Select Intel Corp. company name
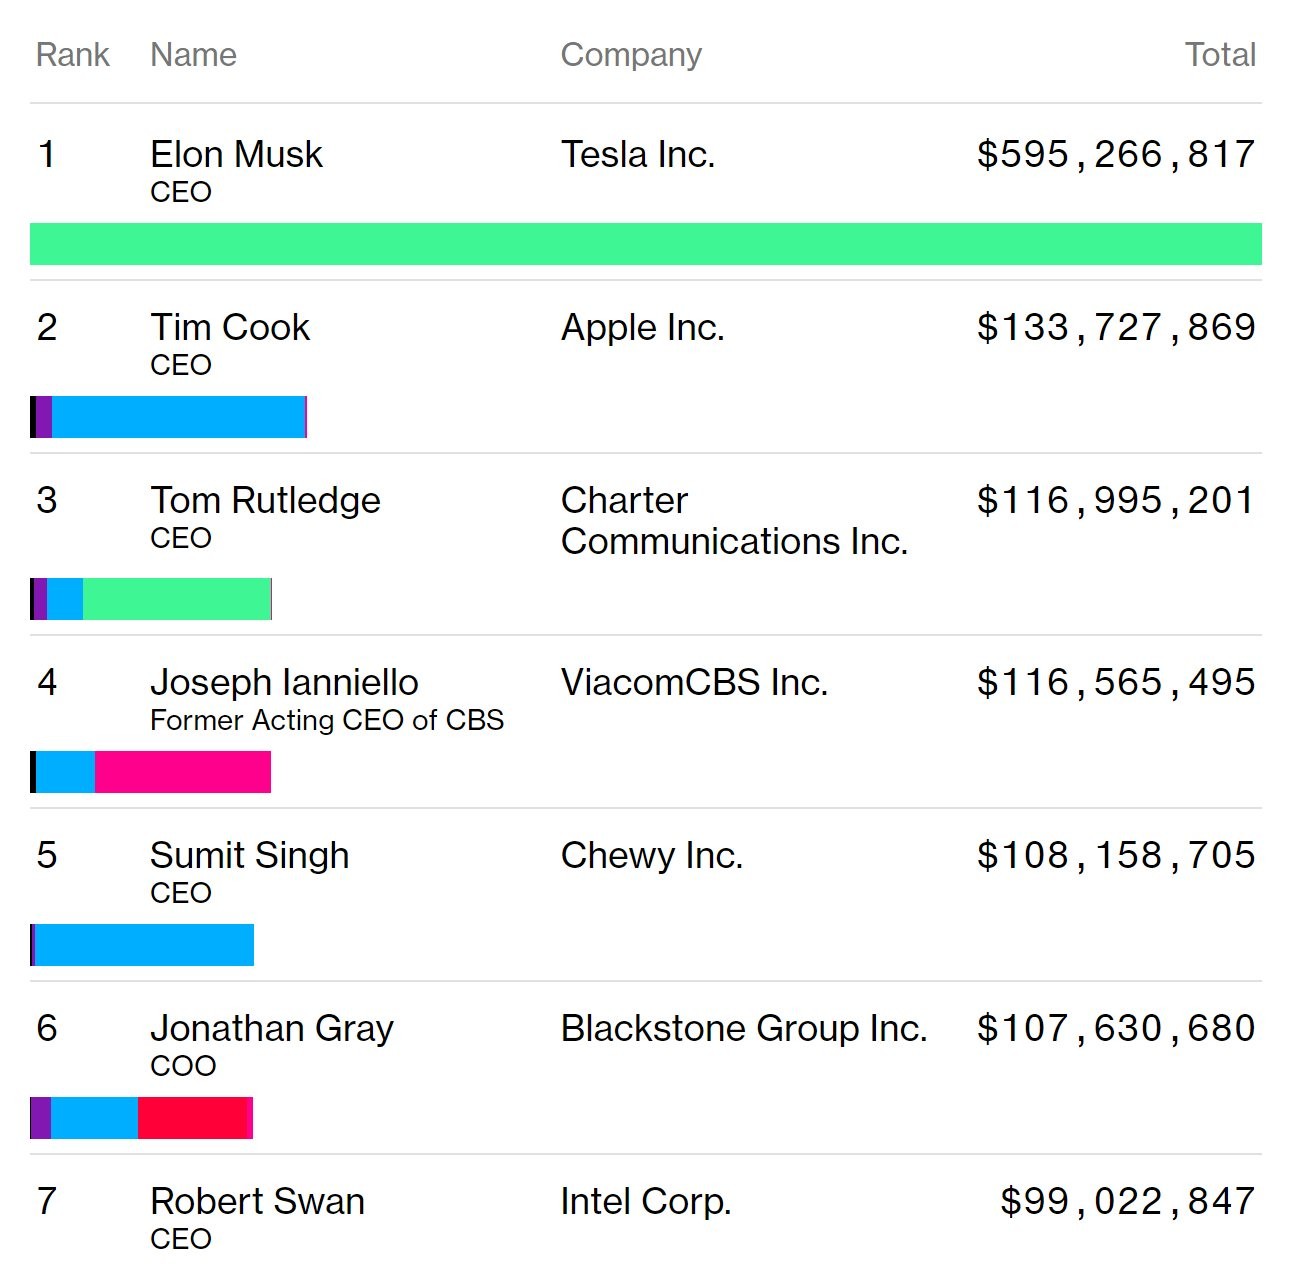 (x=645, y=1202)
